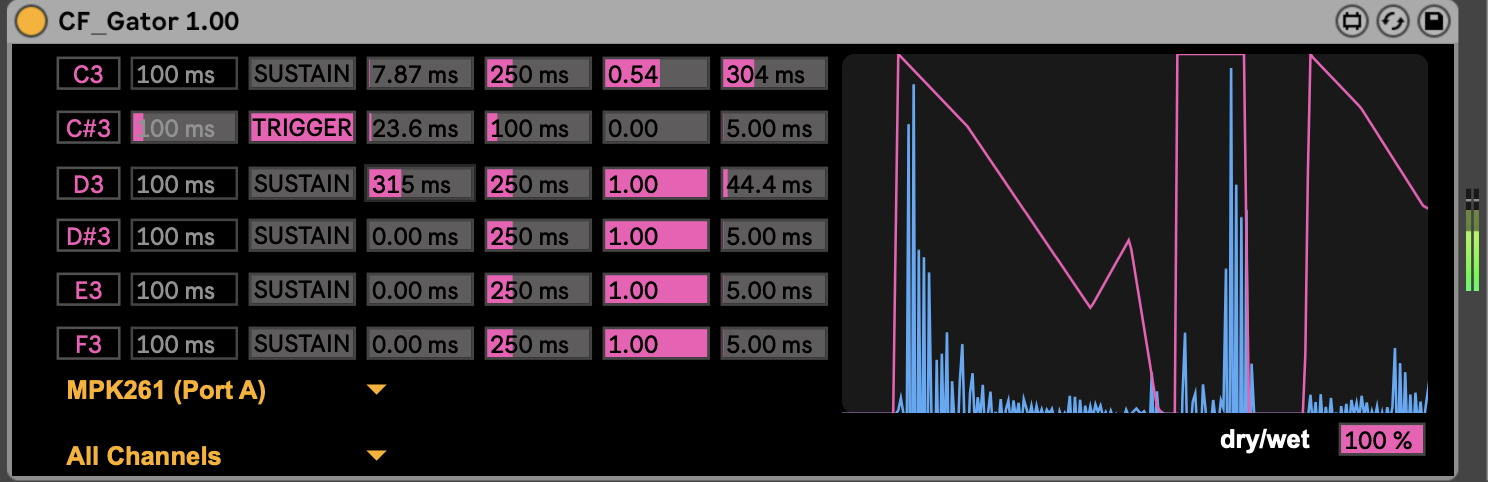Screen dimensions: 1488x482
Task: Open the MPK261 (Port A) MIDI input dropdown
Action: [x=225, y=391]
